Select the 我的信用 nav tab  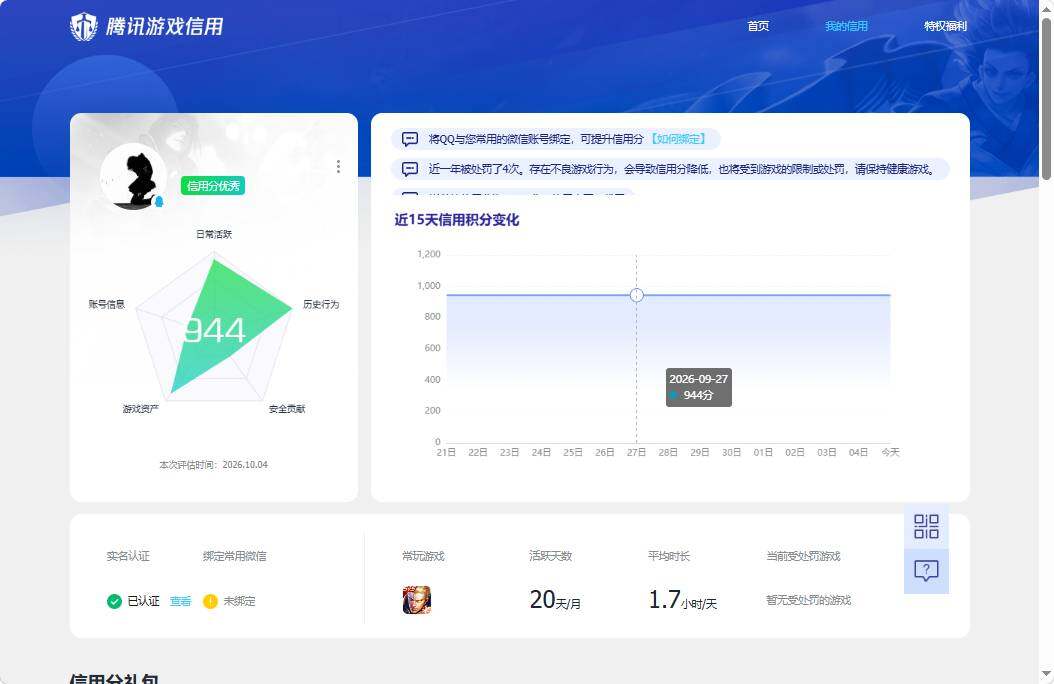pos(846,26)
